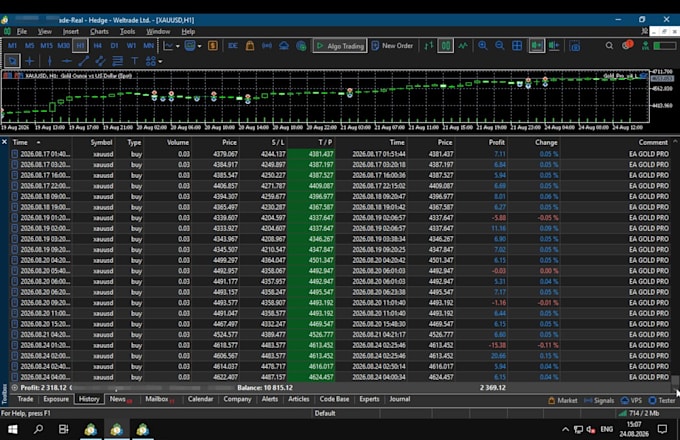This screenshot has width=680, height=440.
Task: Click the Profit column header
Action: tap(496, 142)
